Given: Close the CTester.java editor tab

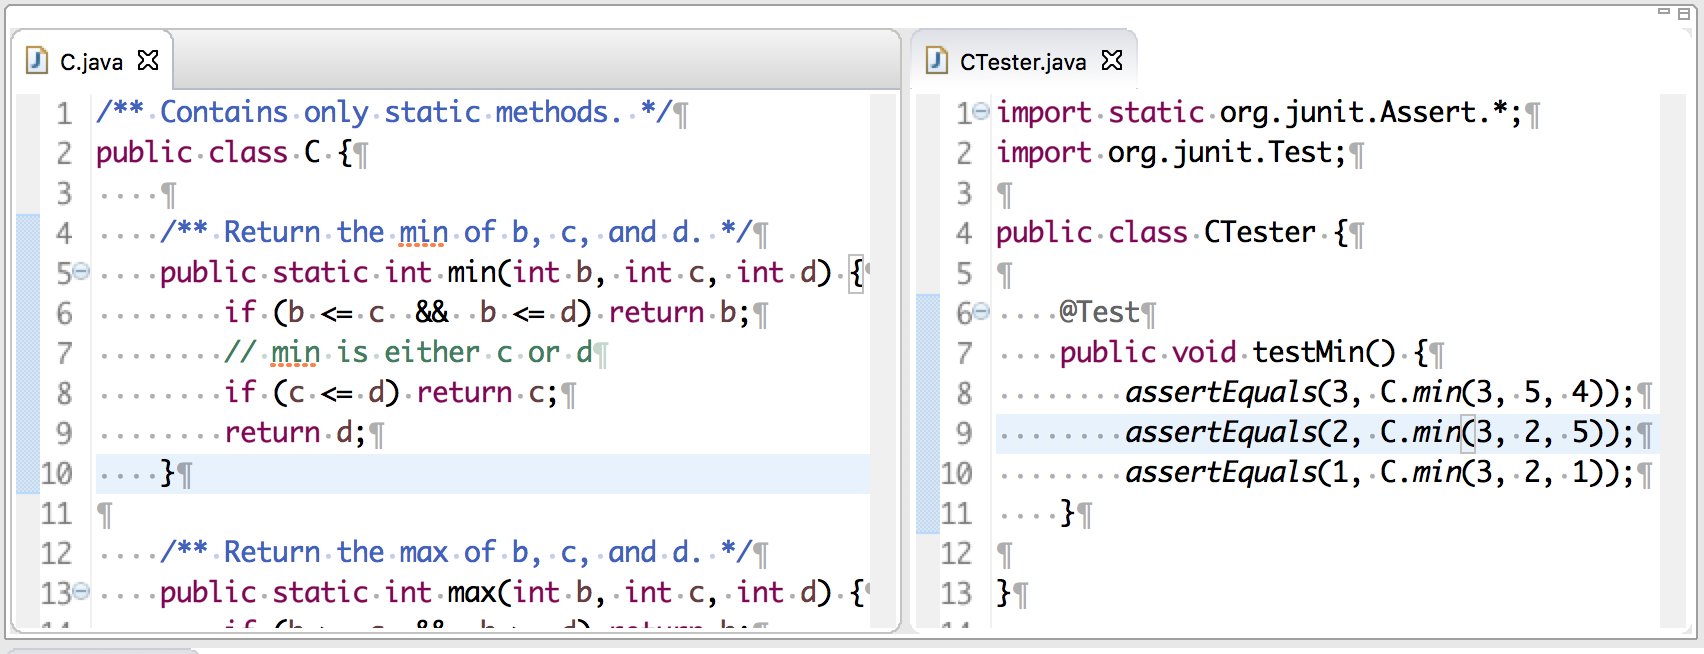Looking at the screenshot, I should (1111, 61).
